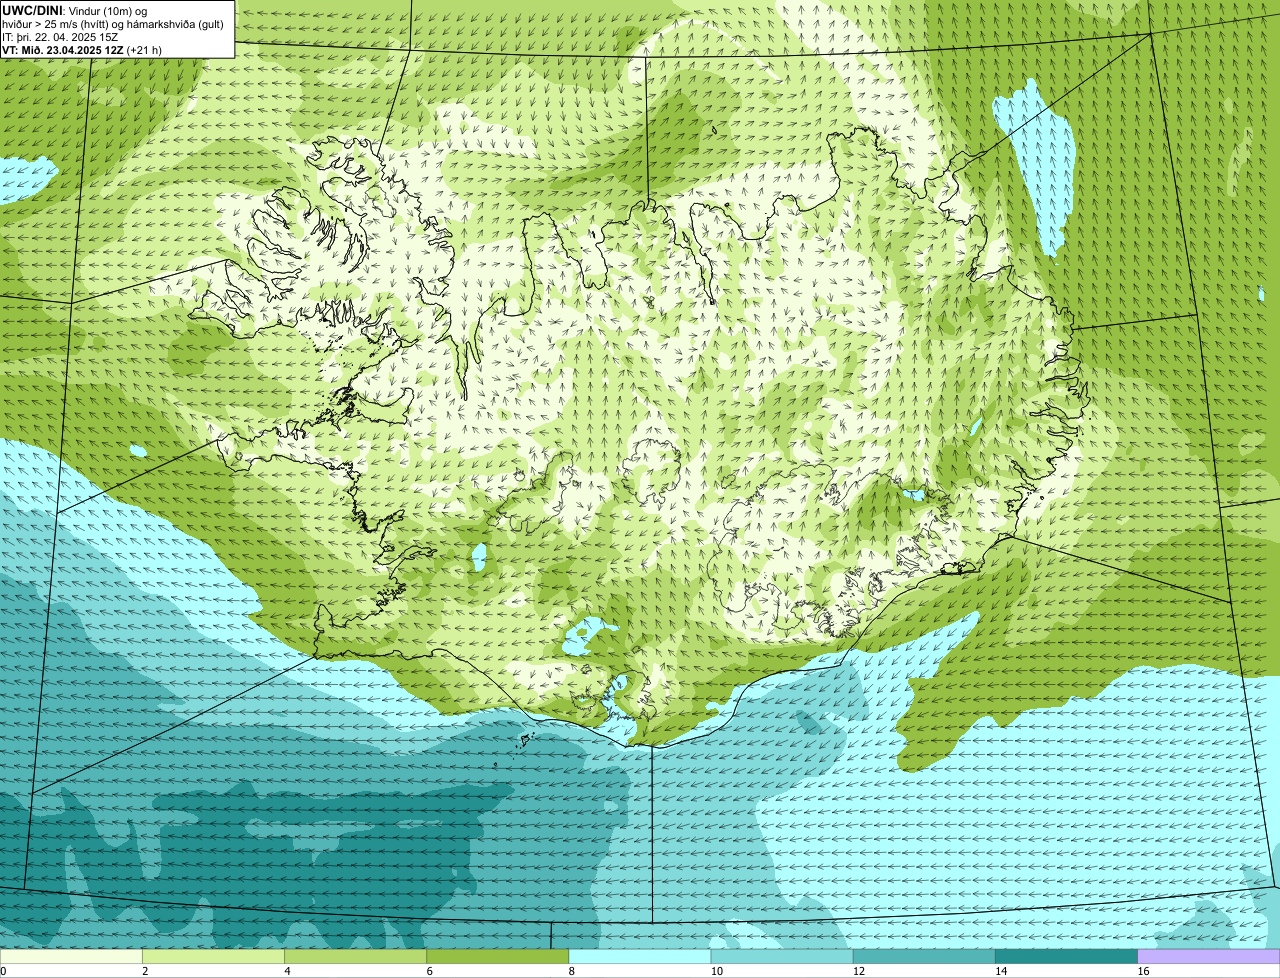Image resolution: width=1280 pixels, height=978 pixels.
Task: Click the legend label '8'
Action: click(572, 971)
